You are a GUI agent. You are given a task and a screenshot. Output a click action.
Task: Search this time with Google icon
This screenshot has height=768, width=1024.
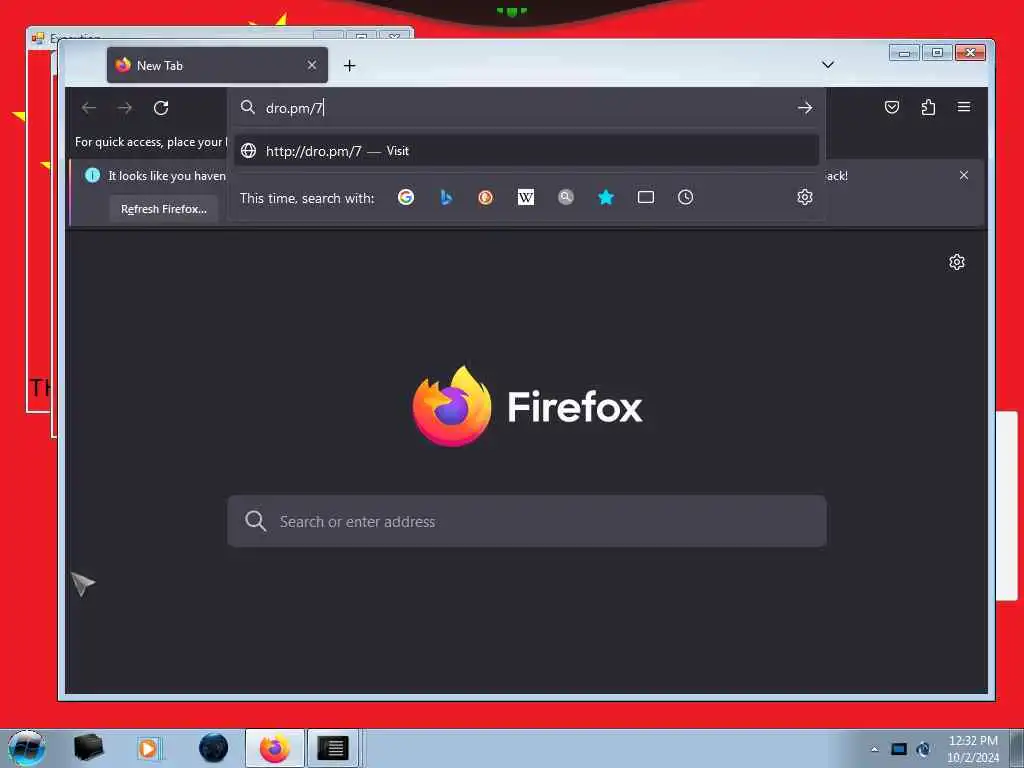(x=406, y=197)
